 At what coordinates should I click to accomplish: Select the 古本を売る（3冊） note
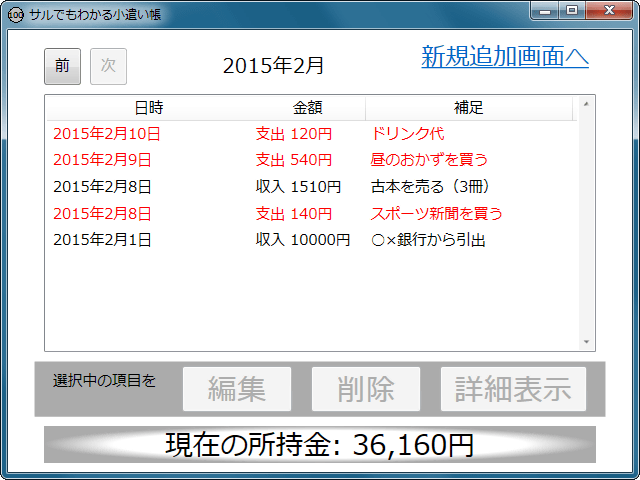point(431,187)
